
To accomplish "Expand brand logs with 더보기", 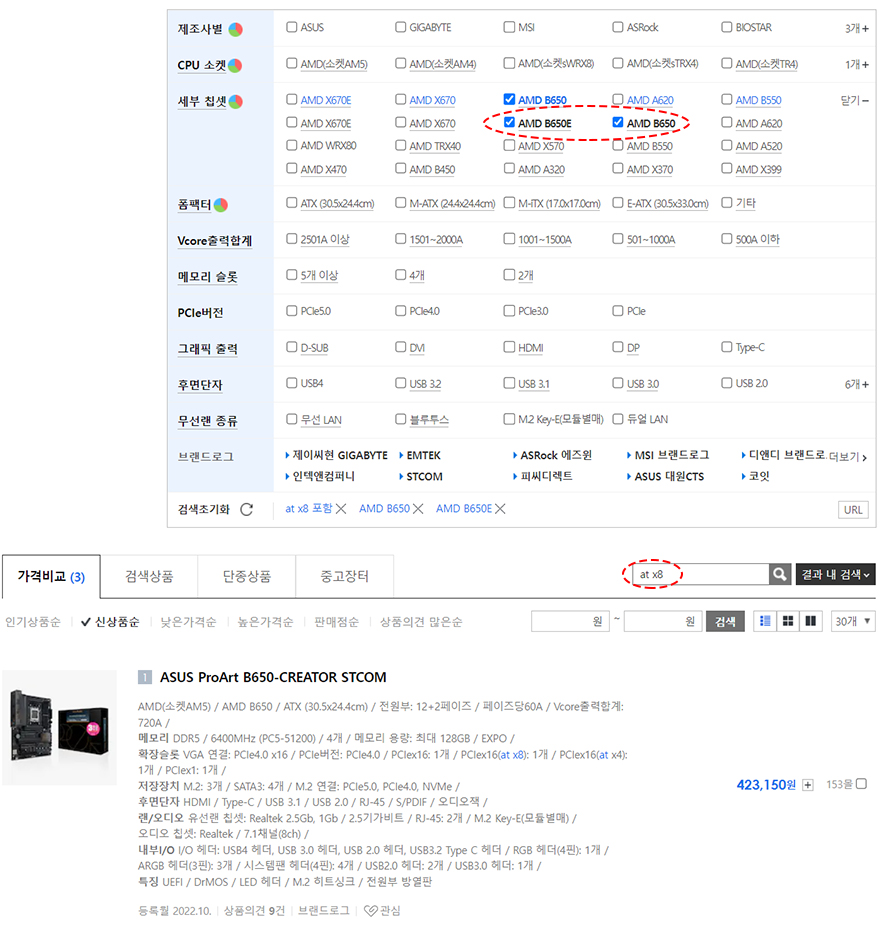I will (x=848, y=457).
